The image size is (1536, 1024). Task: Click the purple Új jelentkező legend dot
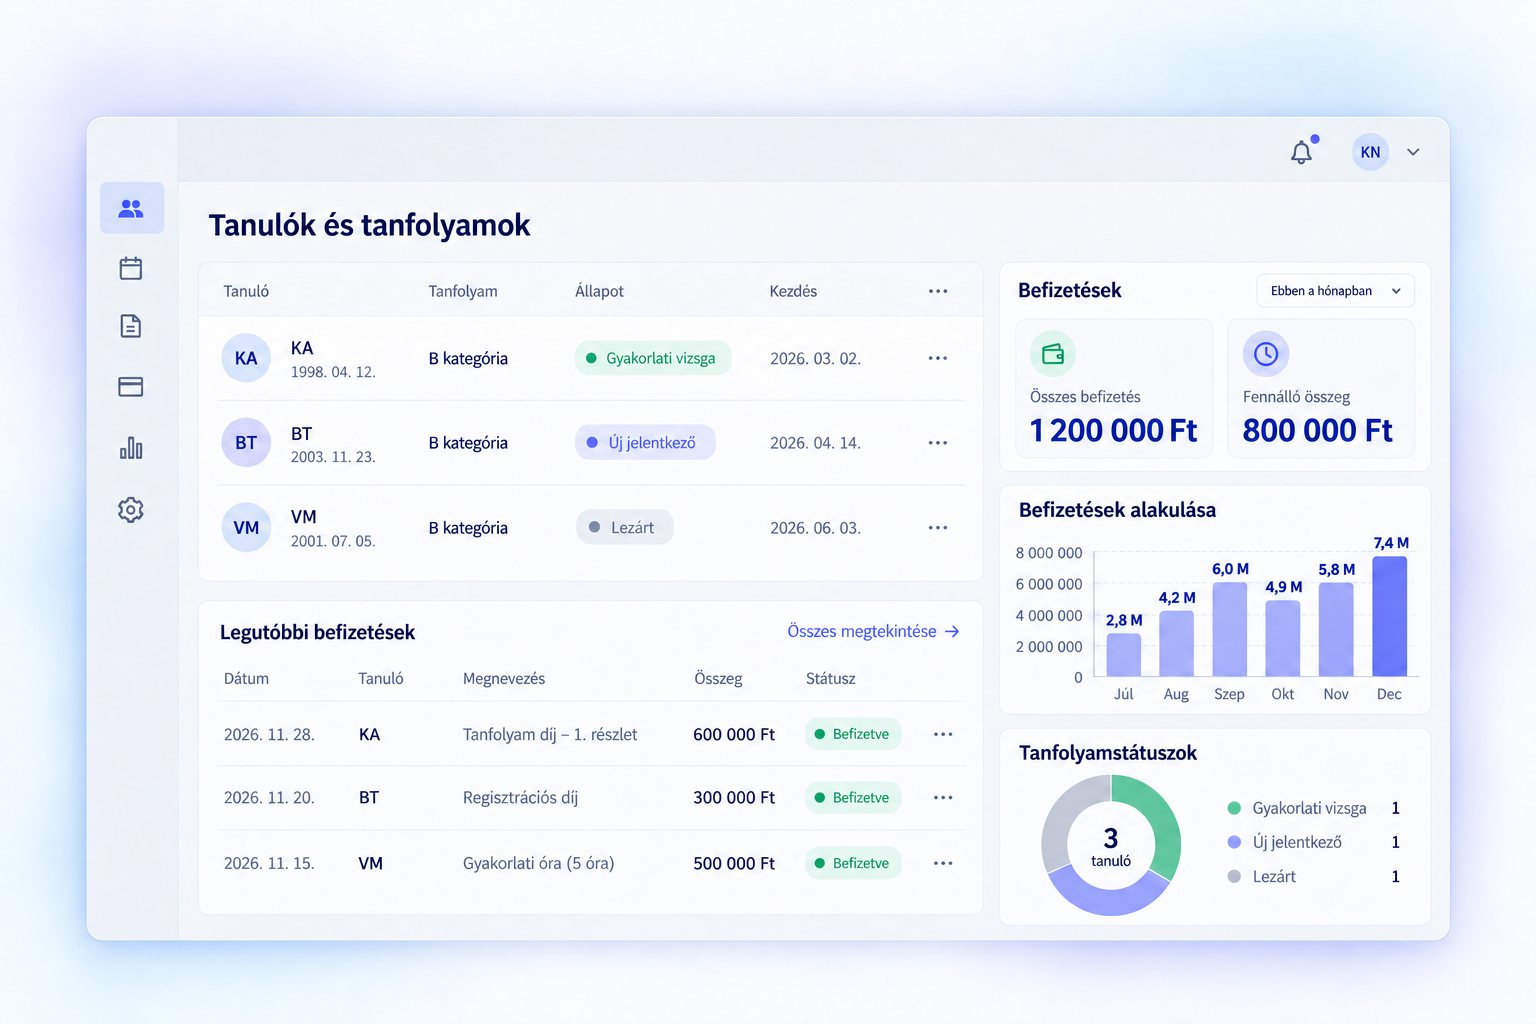pos(1234,842)
